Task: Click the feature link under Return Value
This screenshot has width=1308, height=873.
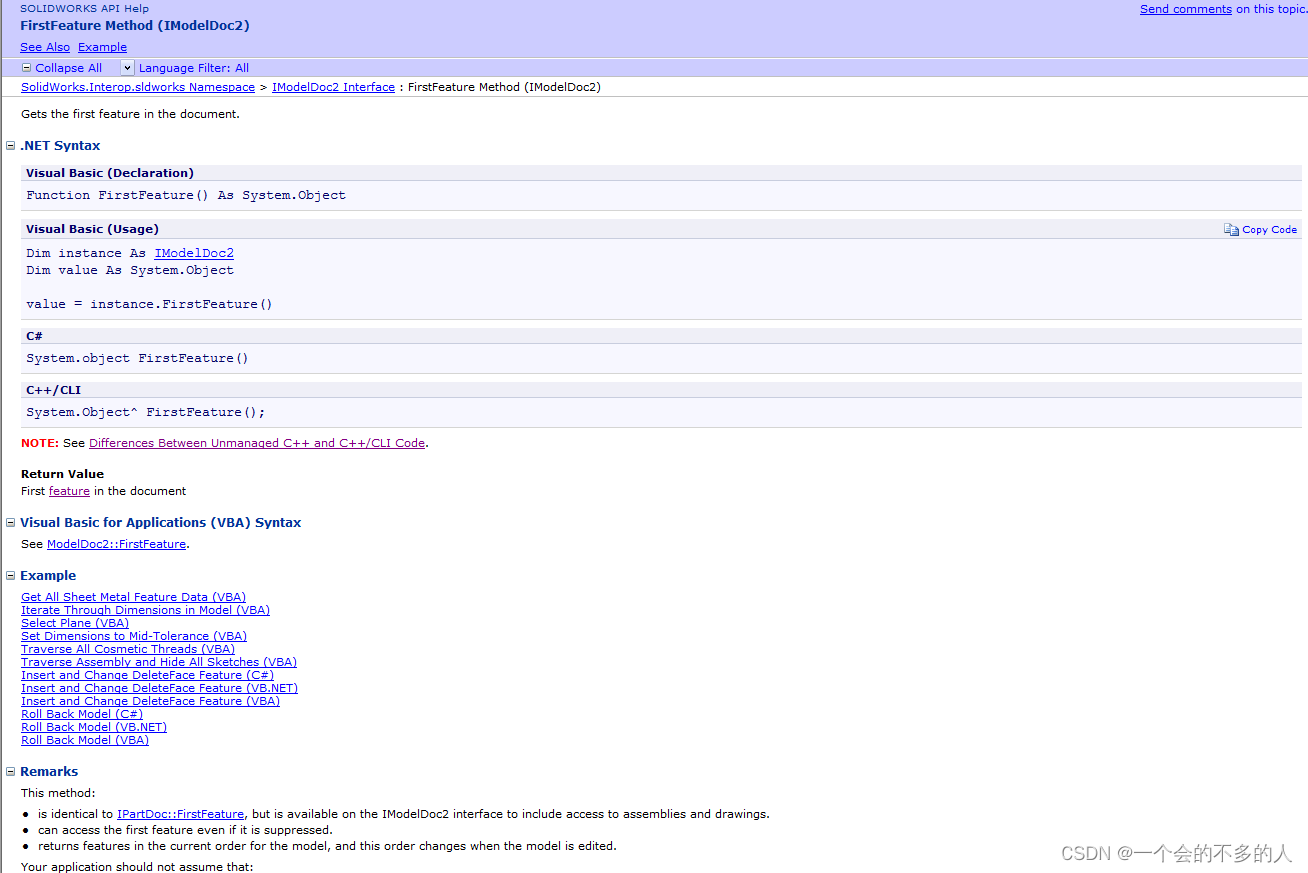Action: (69, 491)
